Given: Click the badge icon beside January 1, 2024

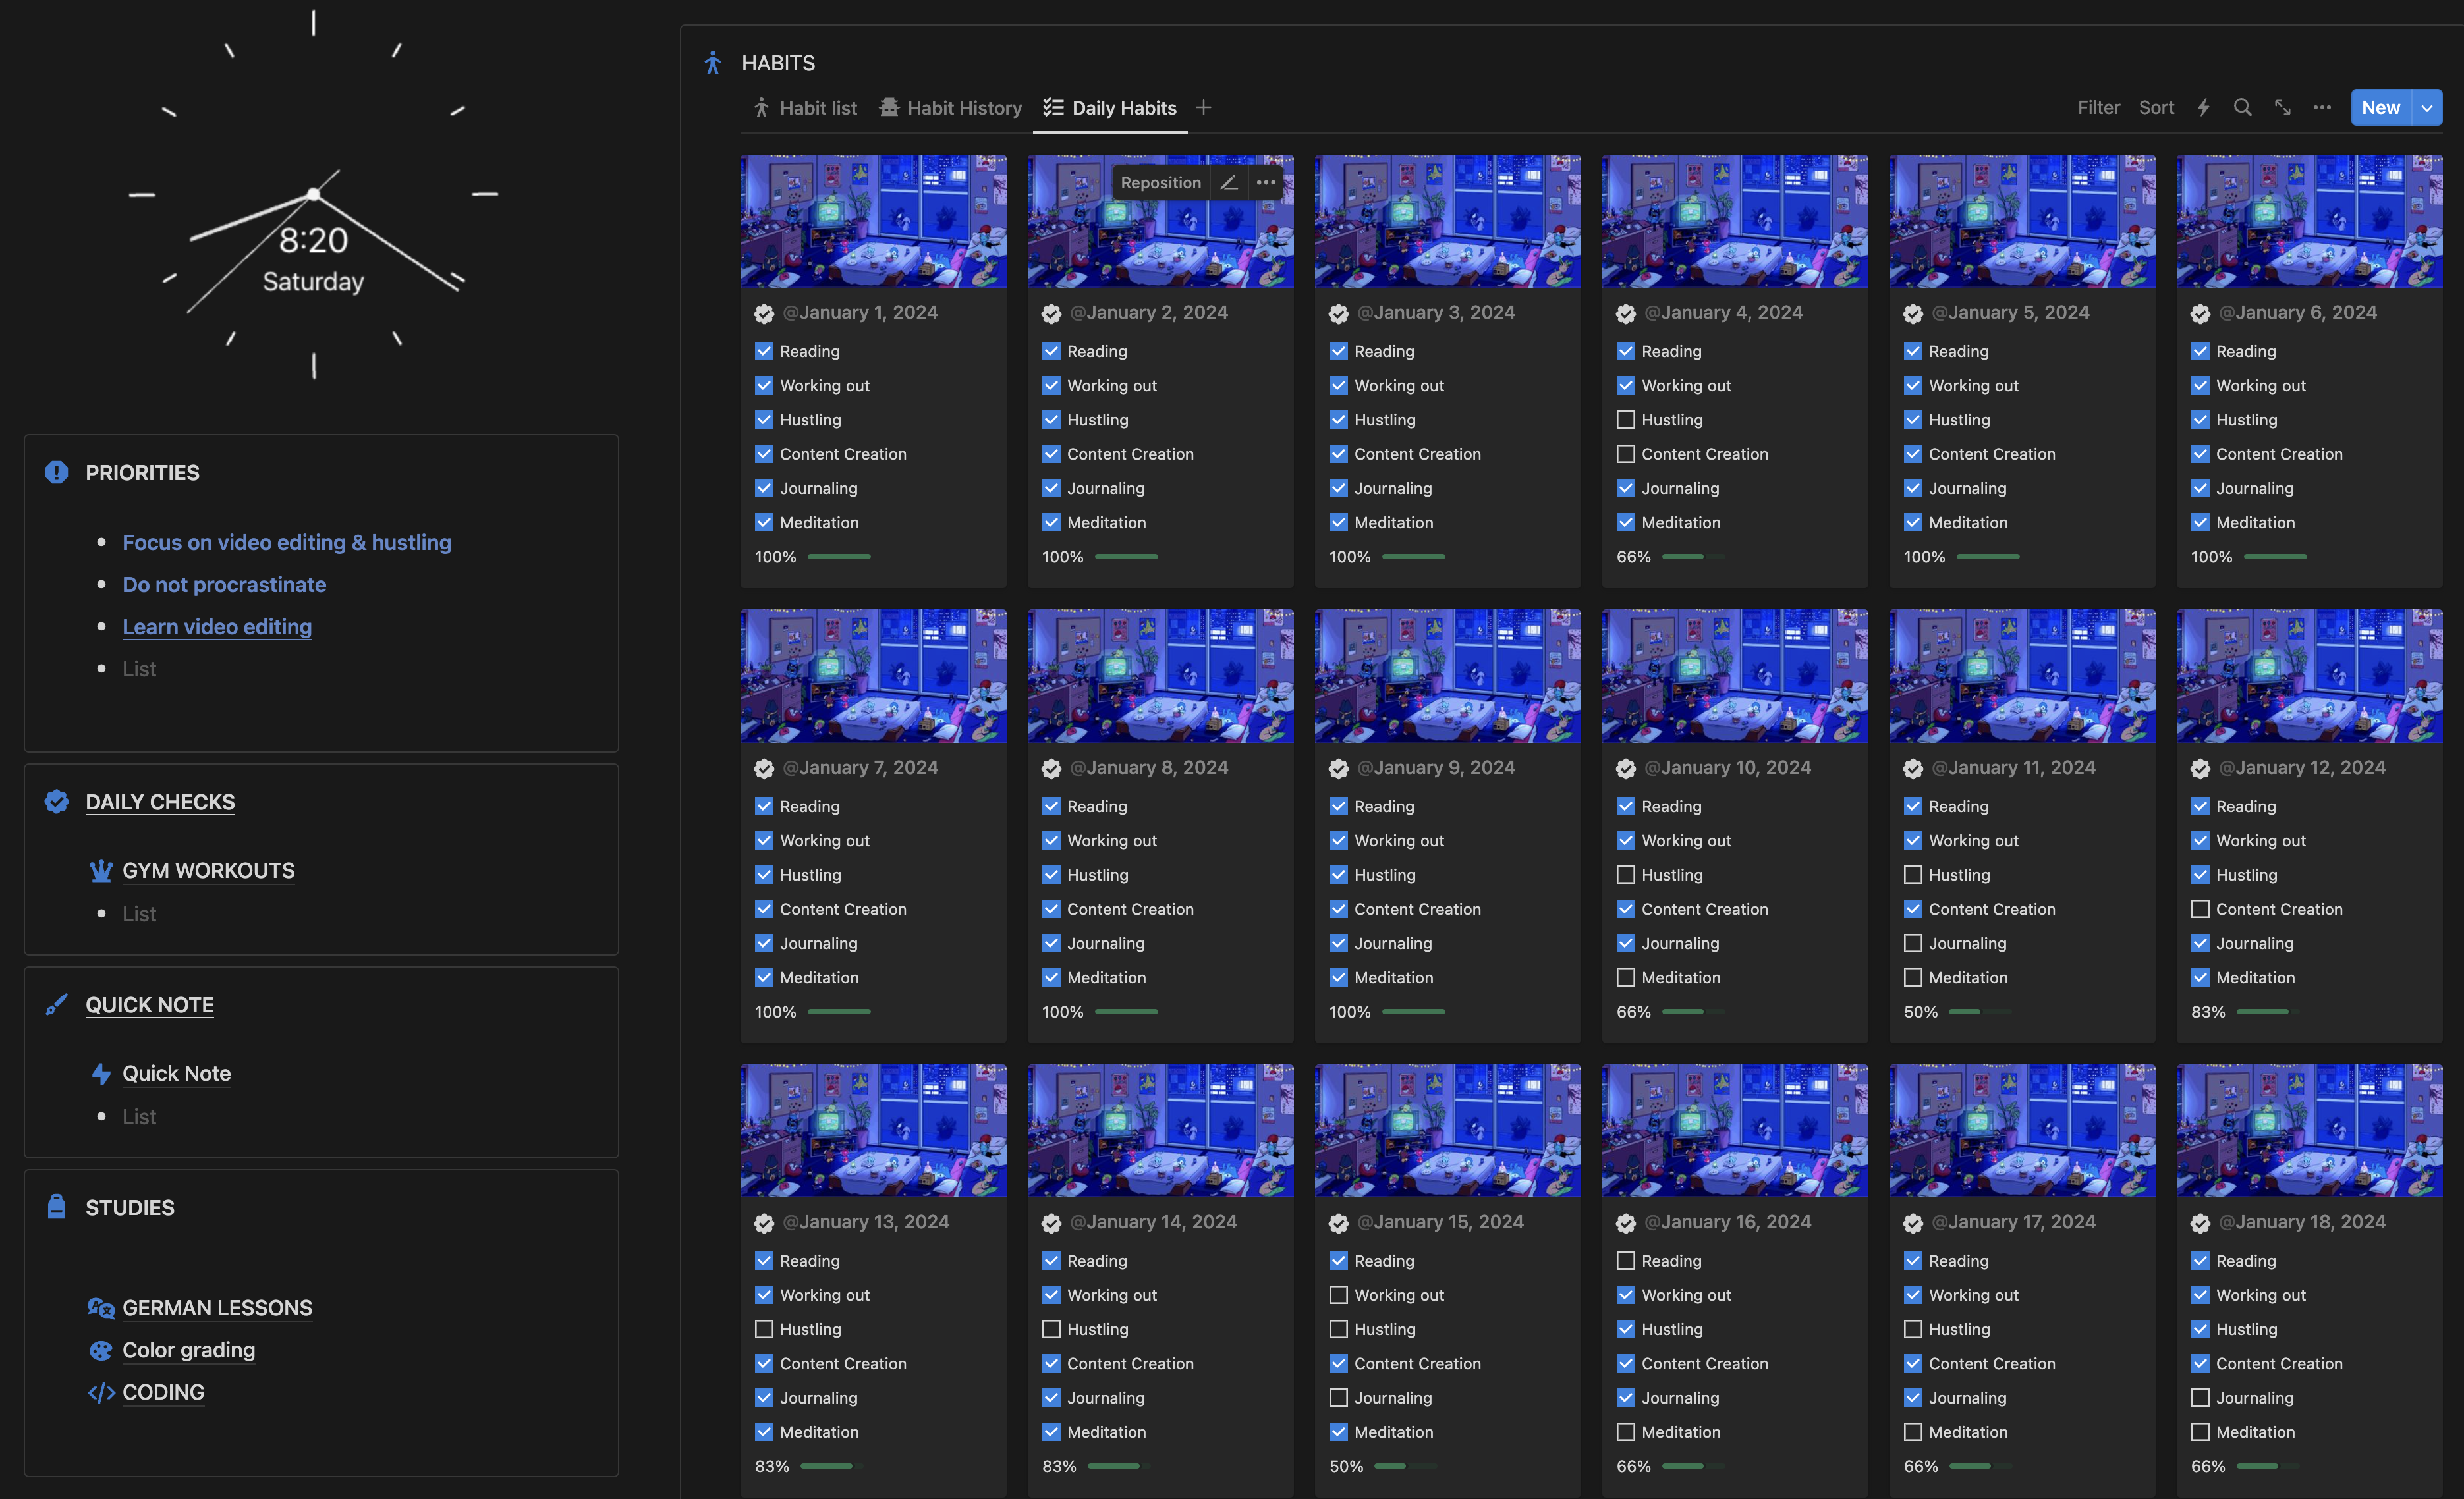Looking at the screenshot, I should tap(764, 313).
